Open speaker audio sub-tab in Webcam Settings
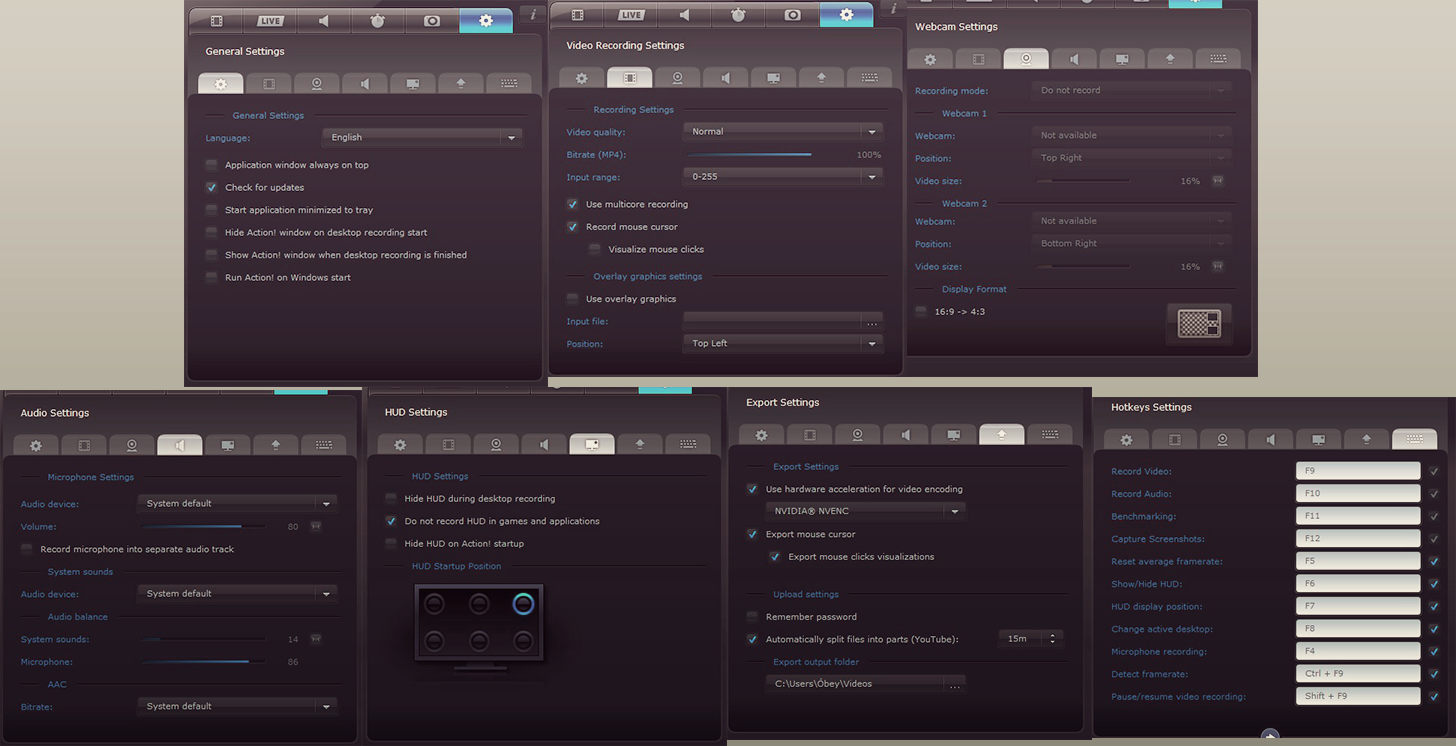 point(1074,59)
